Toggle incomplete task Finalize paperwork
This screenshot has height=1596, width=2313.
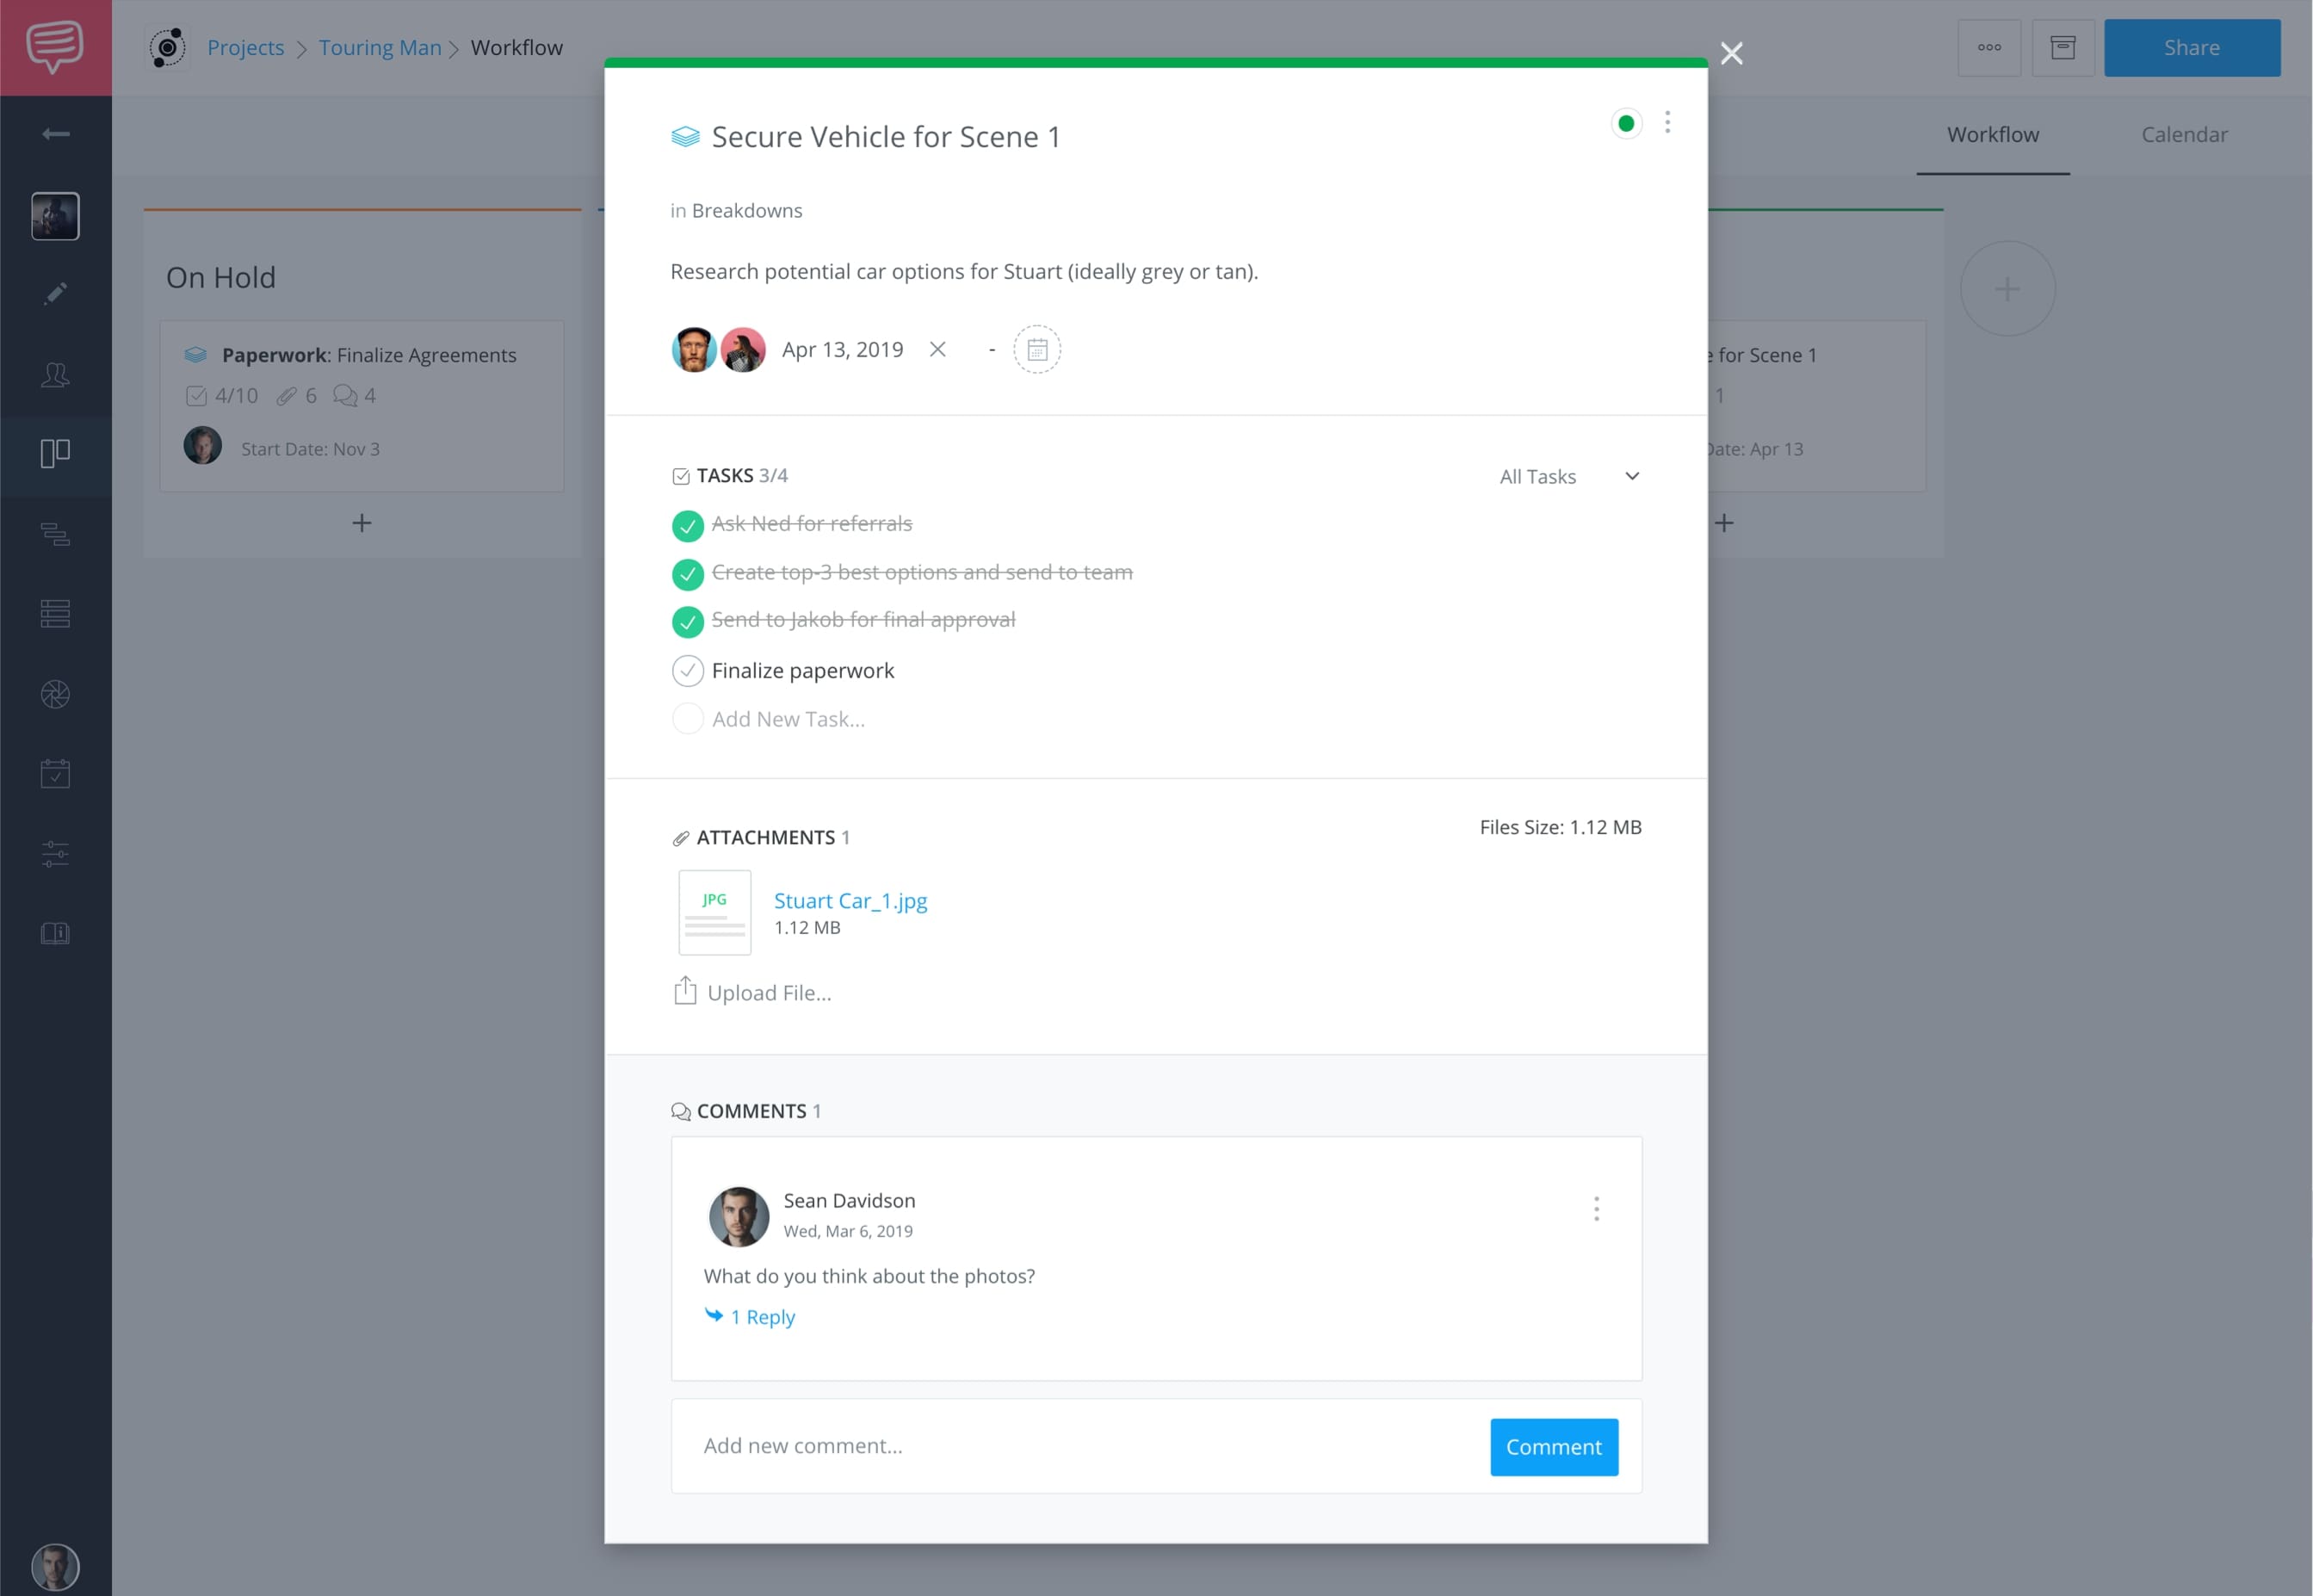point(685,670)
